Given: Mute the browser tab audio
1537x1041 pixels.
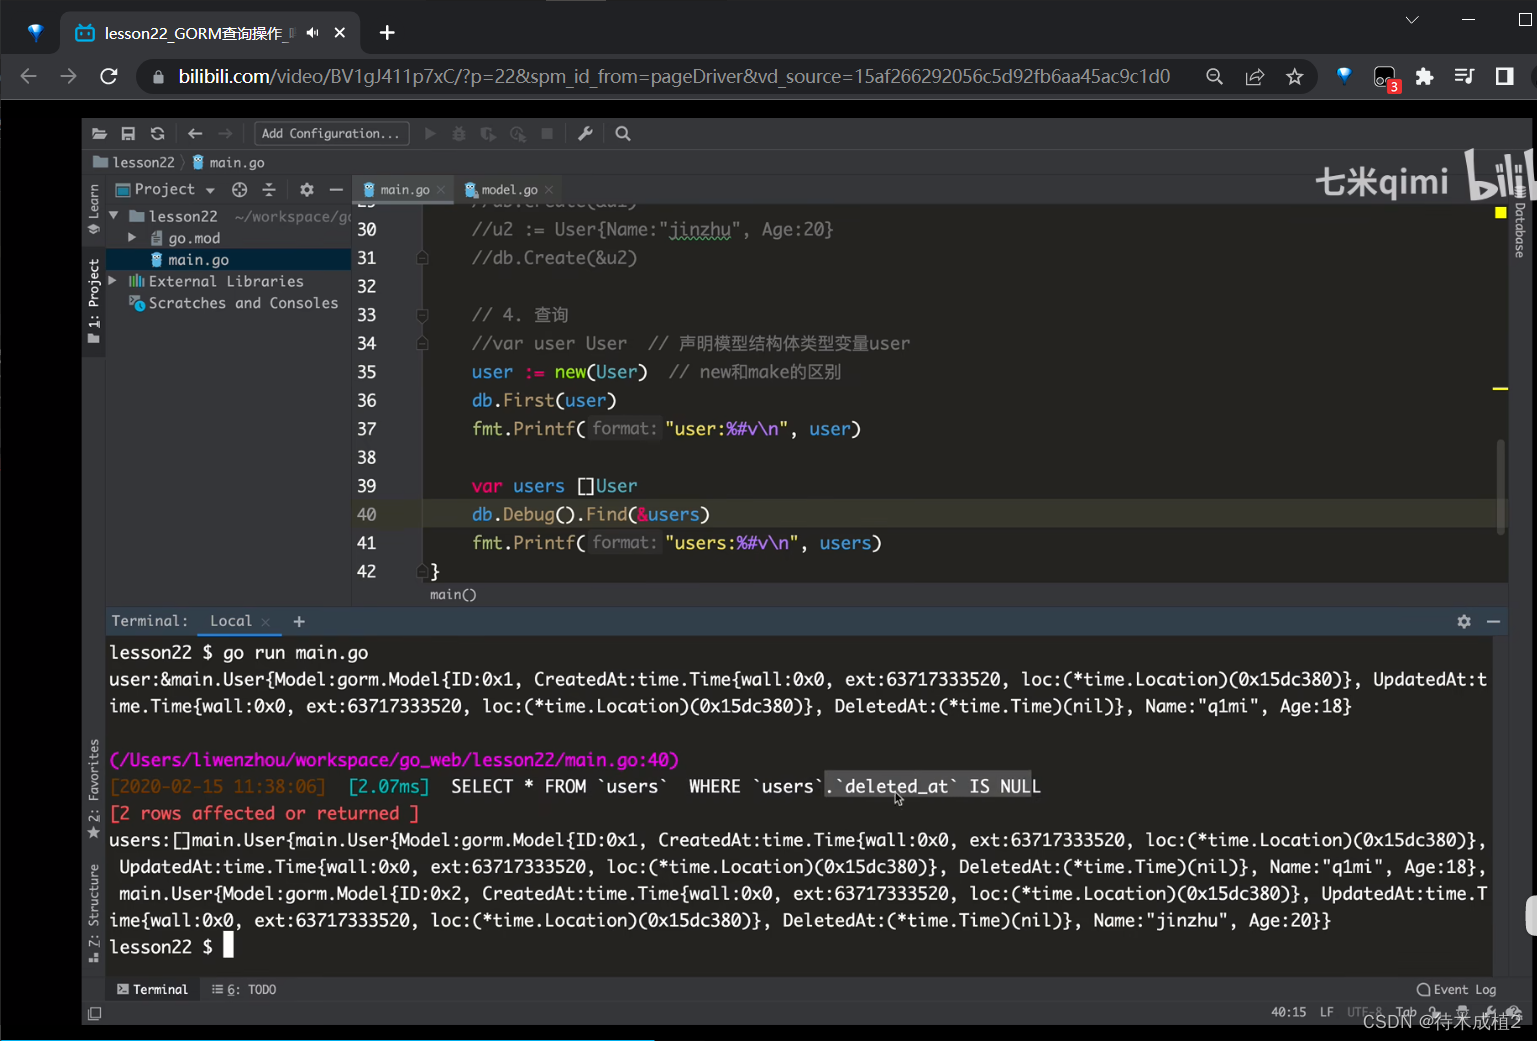Looking at the screenshot, I should click(313, 33).
